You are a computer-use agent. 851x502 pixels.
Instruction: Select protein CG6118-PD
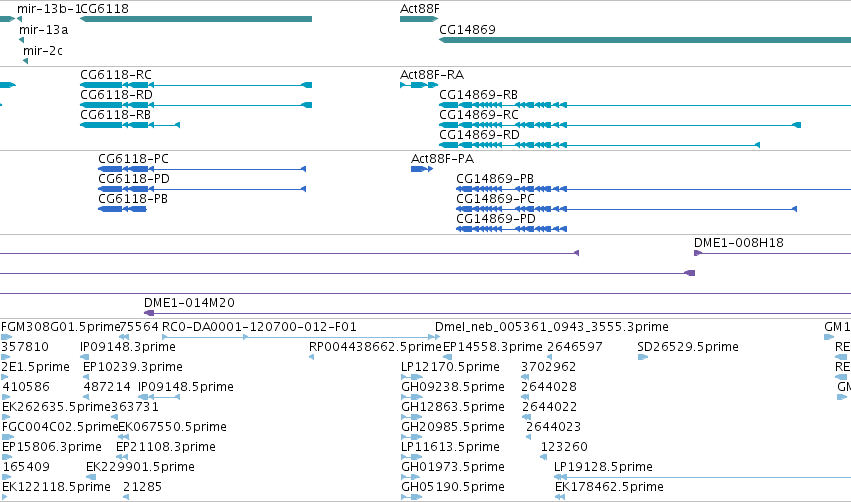202,189
